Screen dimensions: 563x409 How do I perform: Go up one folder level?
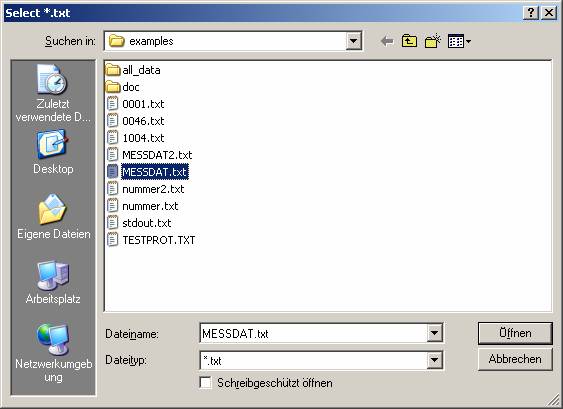pyautogui.click(x=409, y=41)
